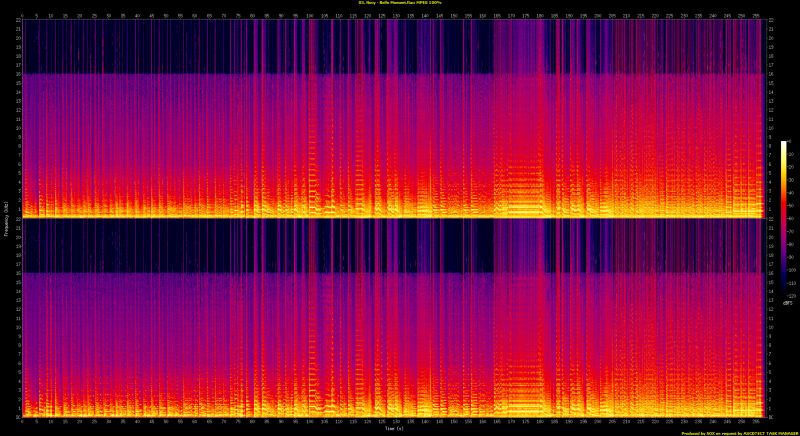Click the "Time (s)" axis label

click(x=392, y=429)
